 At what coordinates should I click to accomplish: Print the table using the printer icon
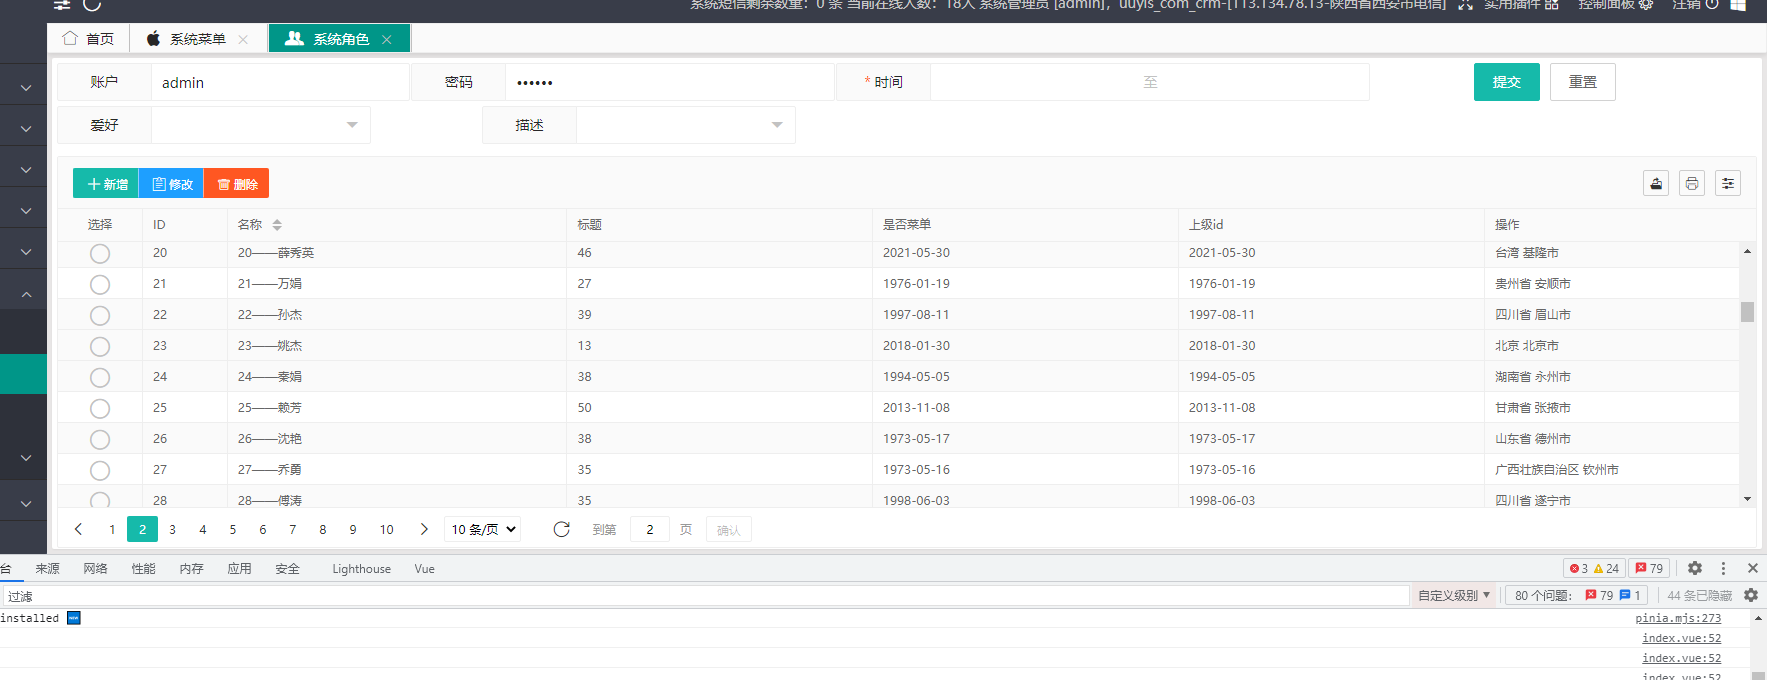pyautogui.click(x=1692, y=183)
